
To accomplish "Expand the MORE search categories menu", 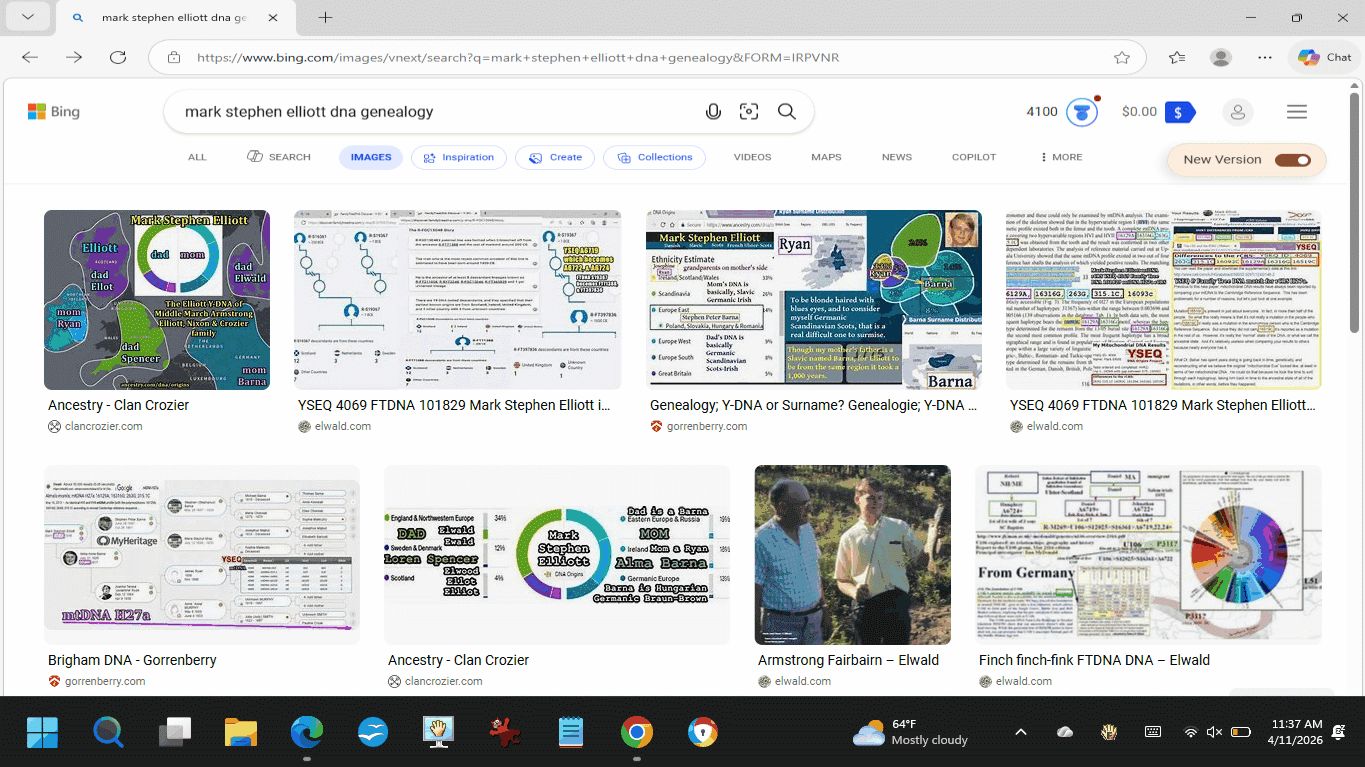I will (x=1061, y=157).
